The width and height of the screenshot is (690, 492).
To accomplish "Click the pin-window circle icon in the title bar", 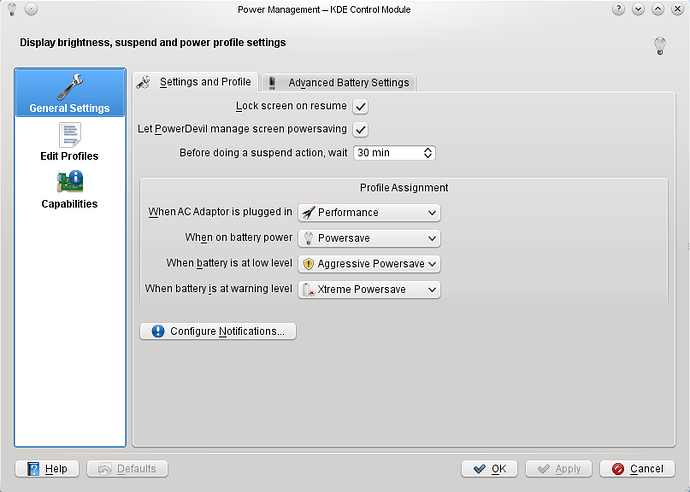I will tap(31, 9).
